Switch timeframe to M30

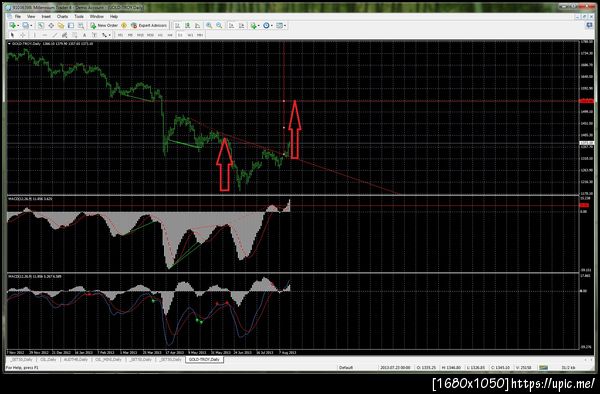coord(150,35)
